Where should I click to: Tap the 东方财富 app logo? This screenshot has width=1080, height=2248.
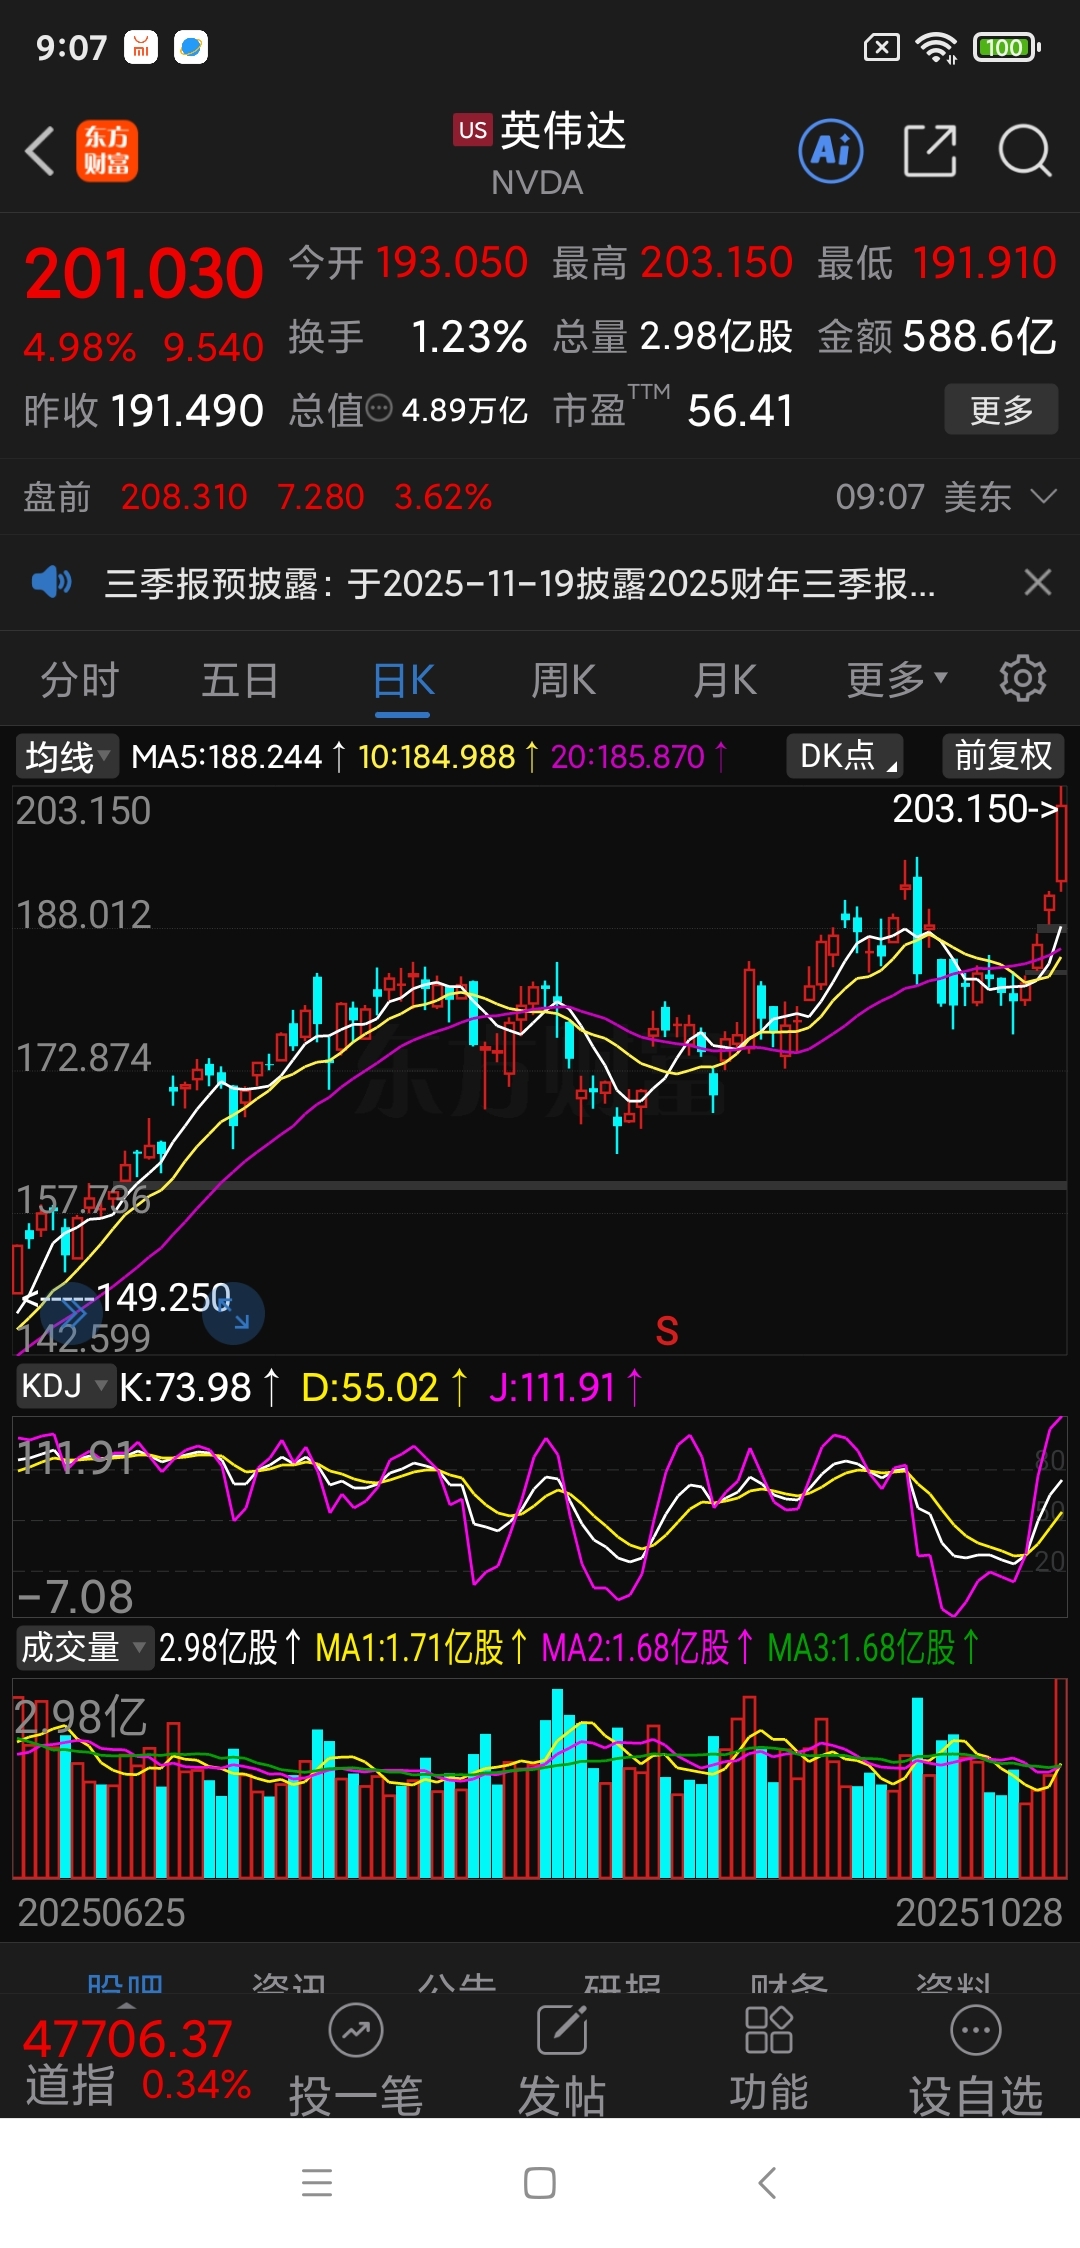pos(107,152)
